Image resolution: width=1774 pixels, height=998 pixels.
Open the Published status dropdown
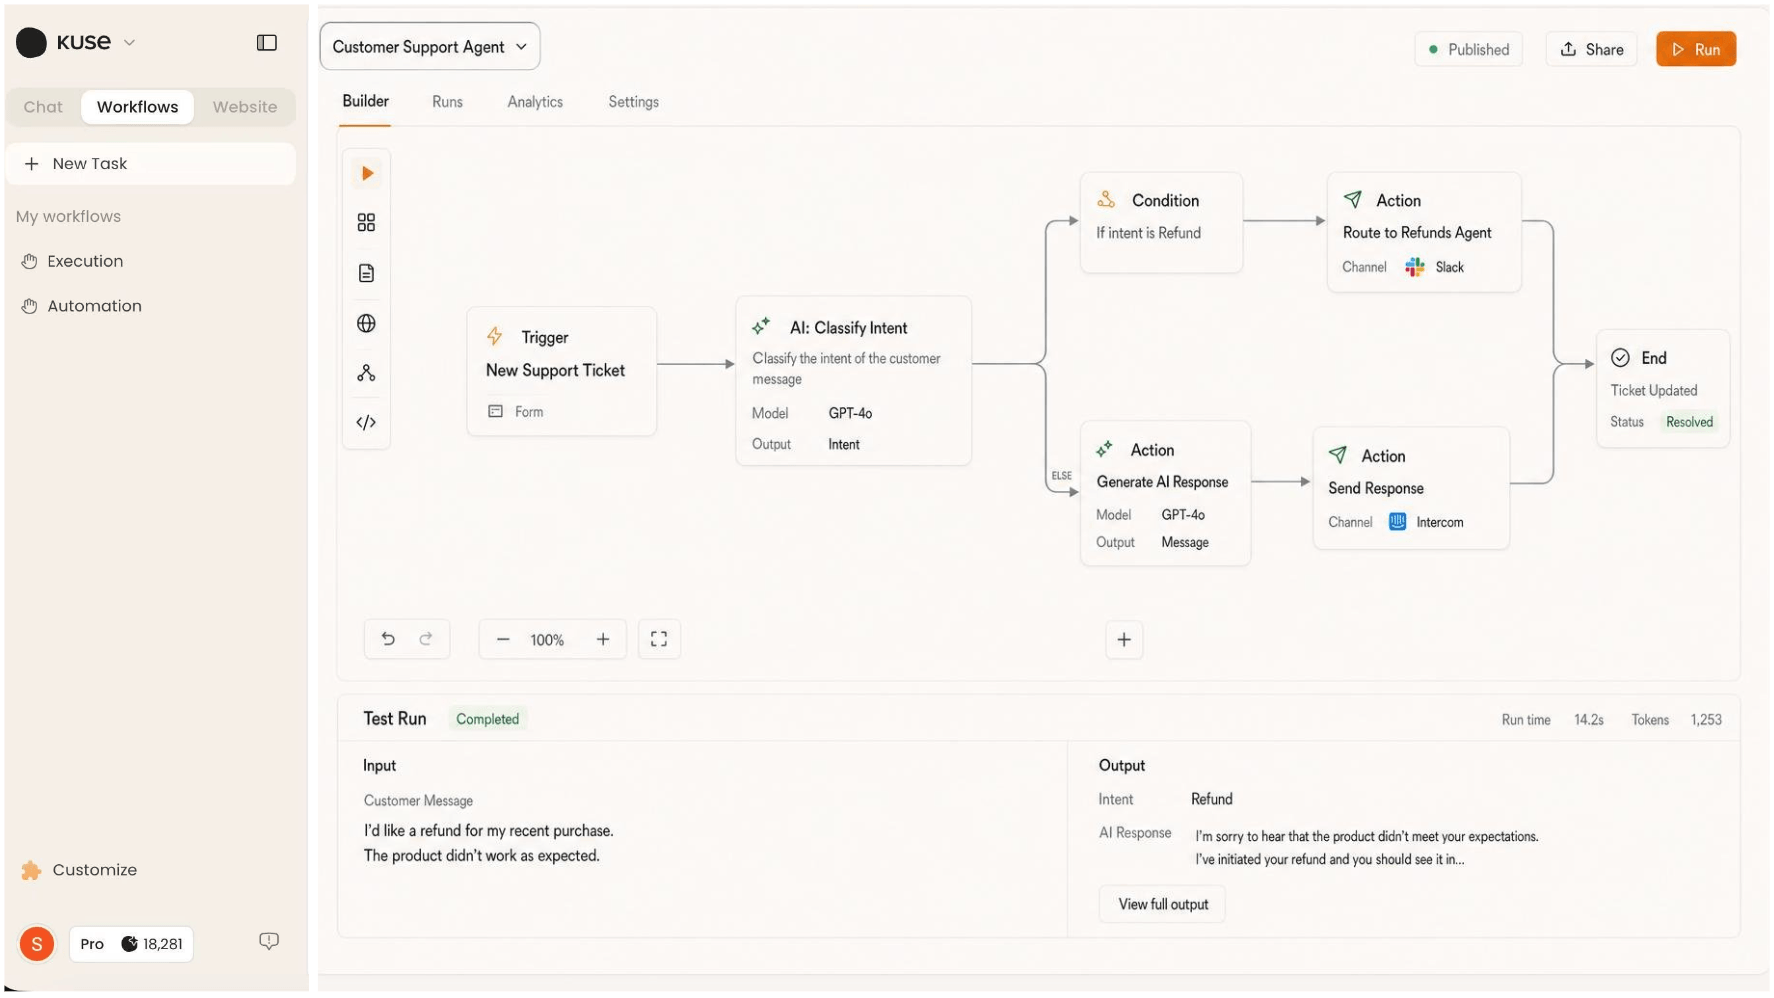tap(1468, 49)
